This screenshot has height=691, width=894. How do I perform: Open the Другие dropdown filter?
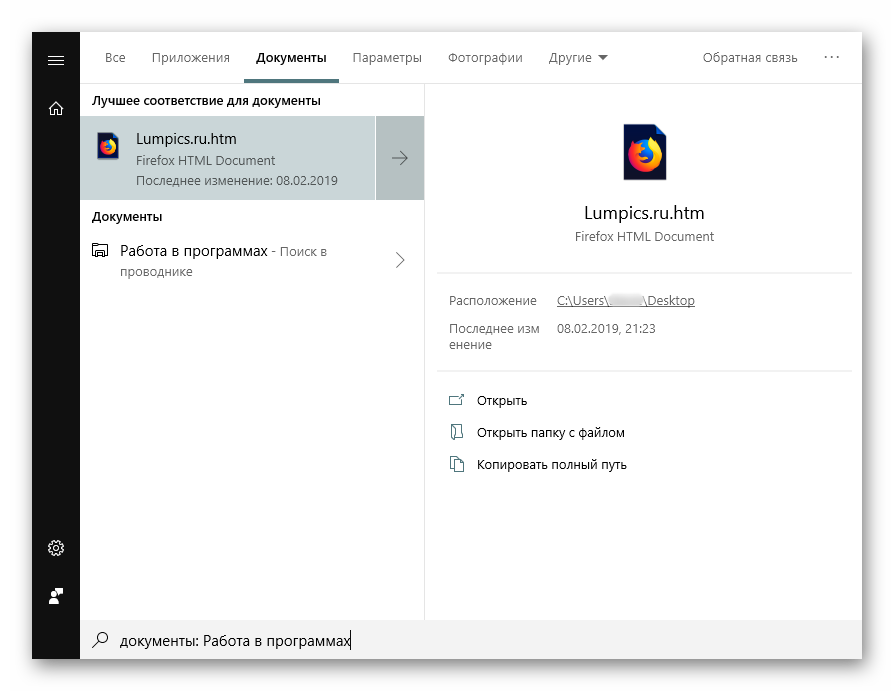(578, 58)
